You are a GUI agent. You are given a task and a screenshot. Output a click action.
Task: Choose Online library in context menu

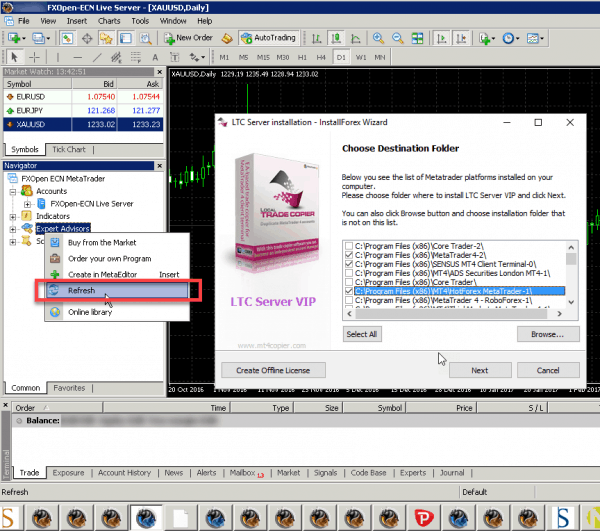pos(117,313)
